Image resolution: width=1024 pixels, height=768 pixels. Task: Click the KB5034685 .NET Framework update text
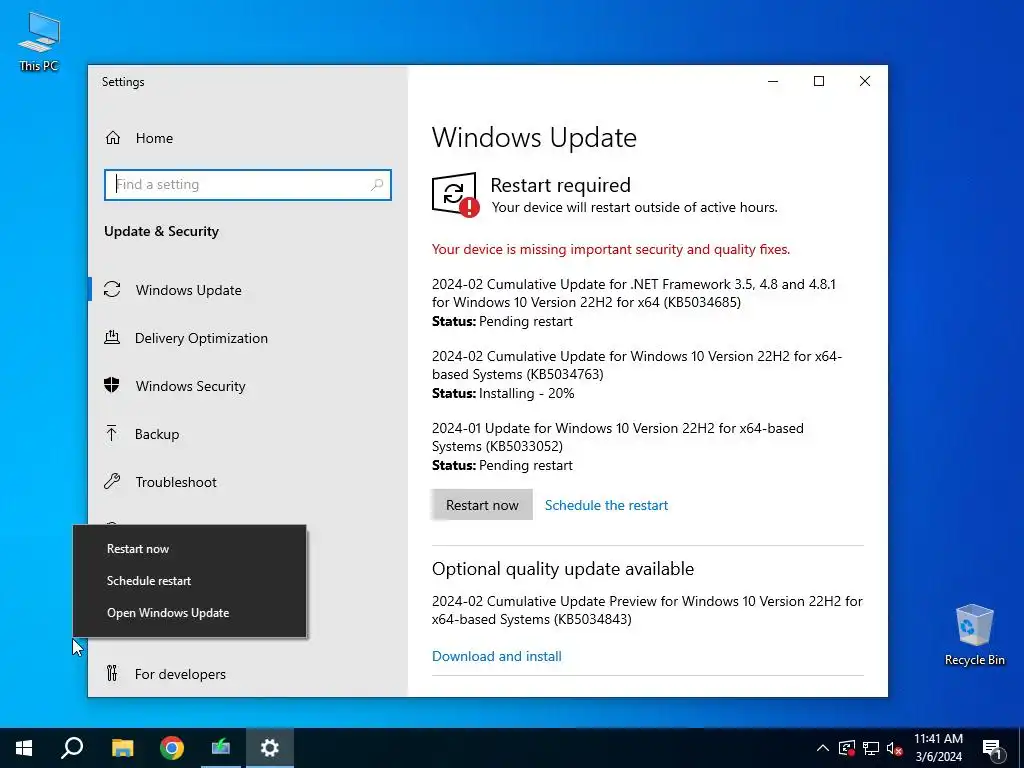coord(633,293)
